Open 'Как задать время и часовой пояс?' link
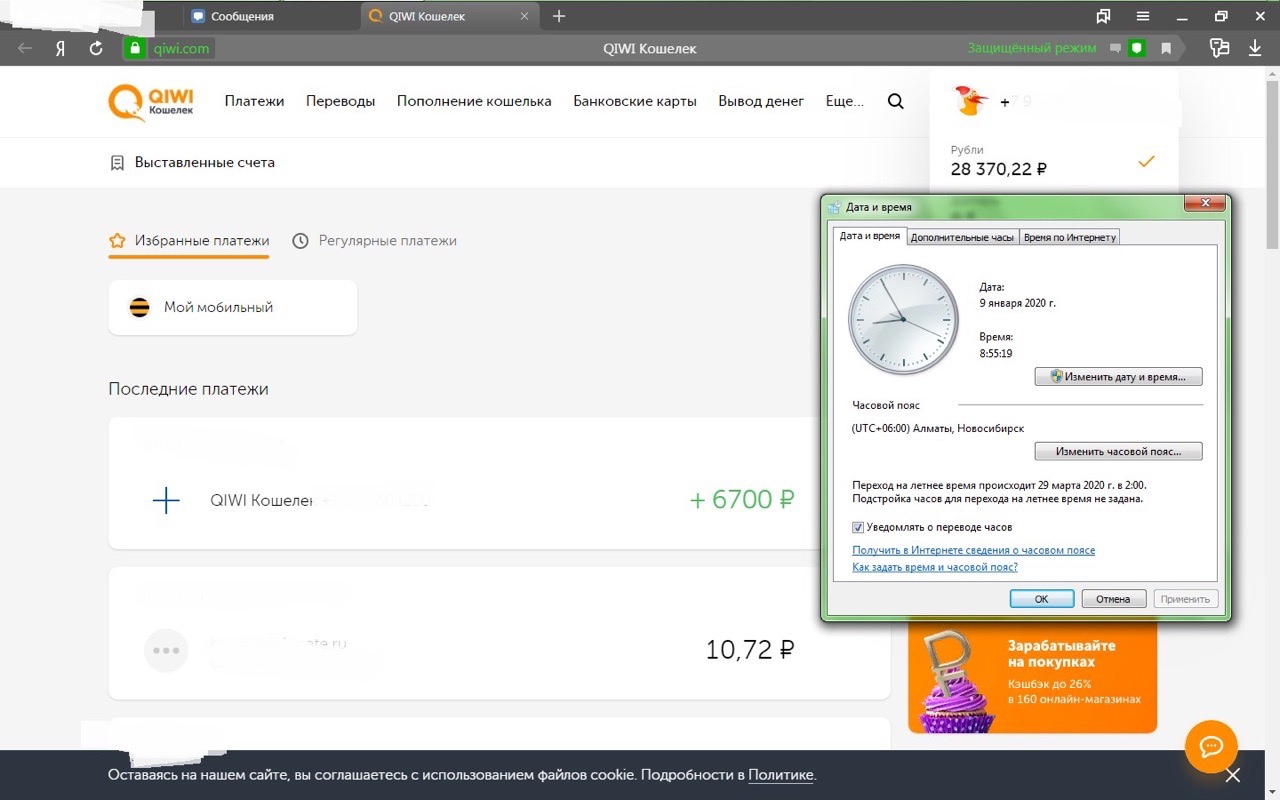Viewport: 1280px width, 800px height. 934,567
